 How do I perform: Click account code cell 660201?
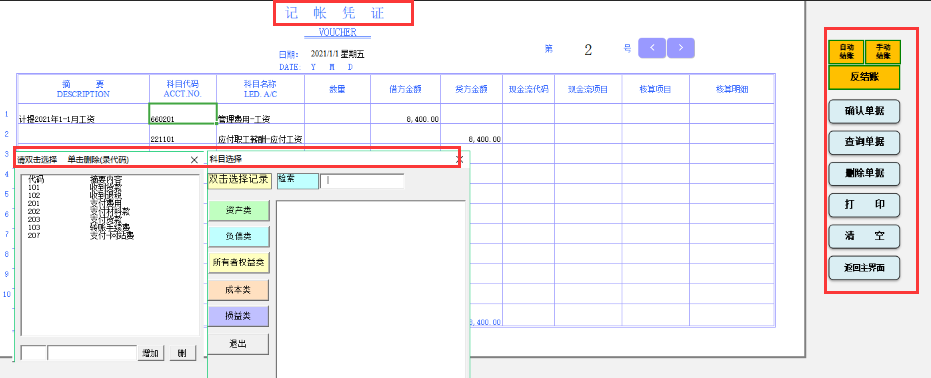coord(183,114)
